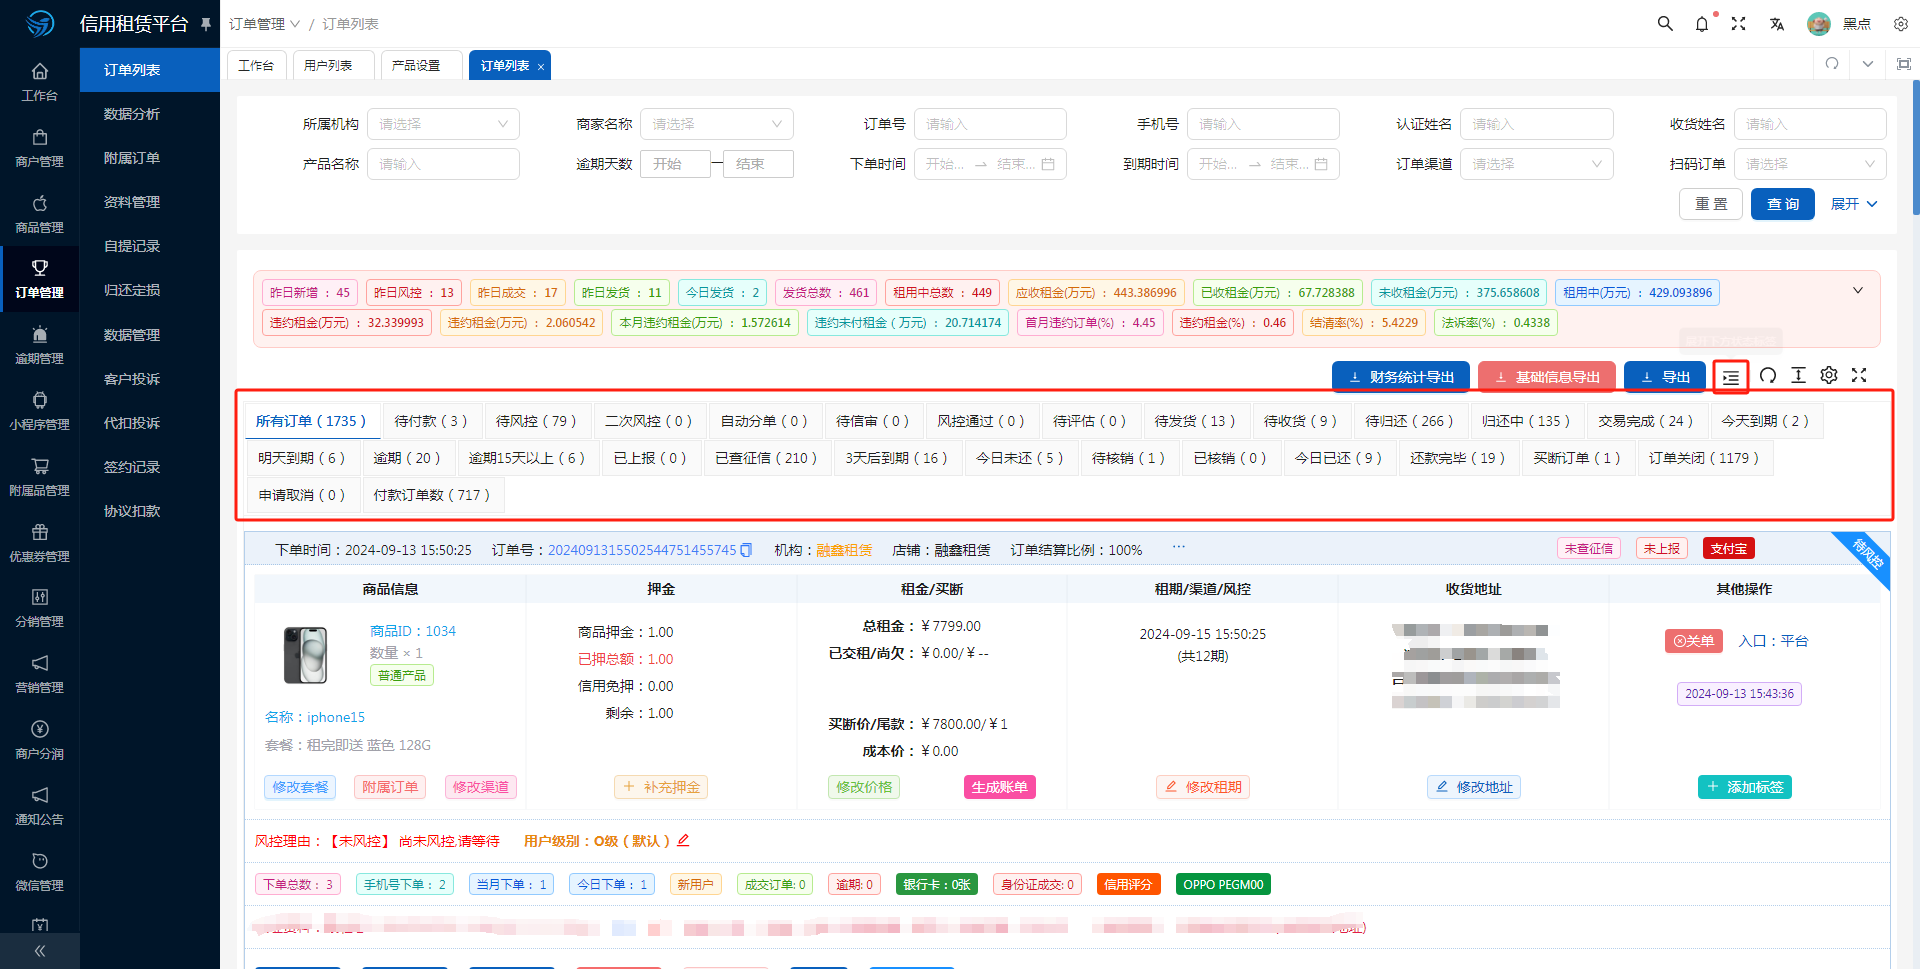Open the 订单渠道 dropdown
The height and width of the screenshot is (969, 1920).
pyautogui.click(x=1536, y=164)
